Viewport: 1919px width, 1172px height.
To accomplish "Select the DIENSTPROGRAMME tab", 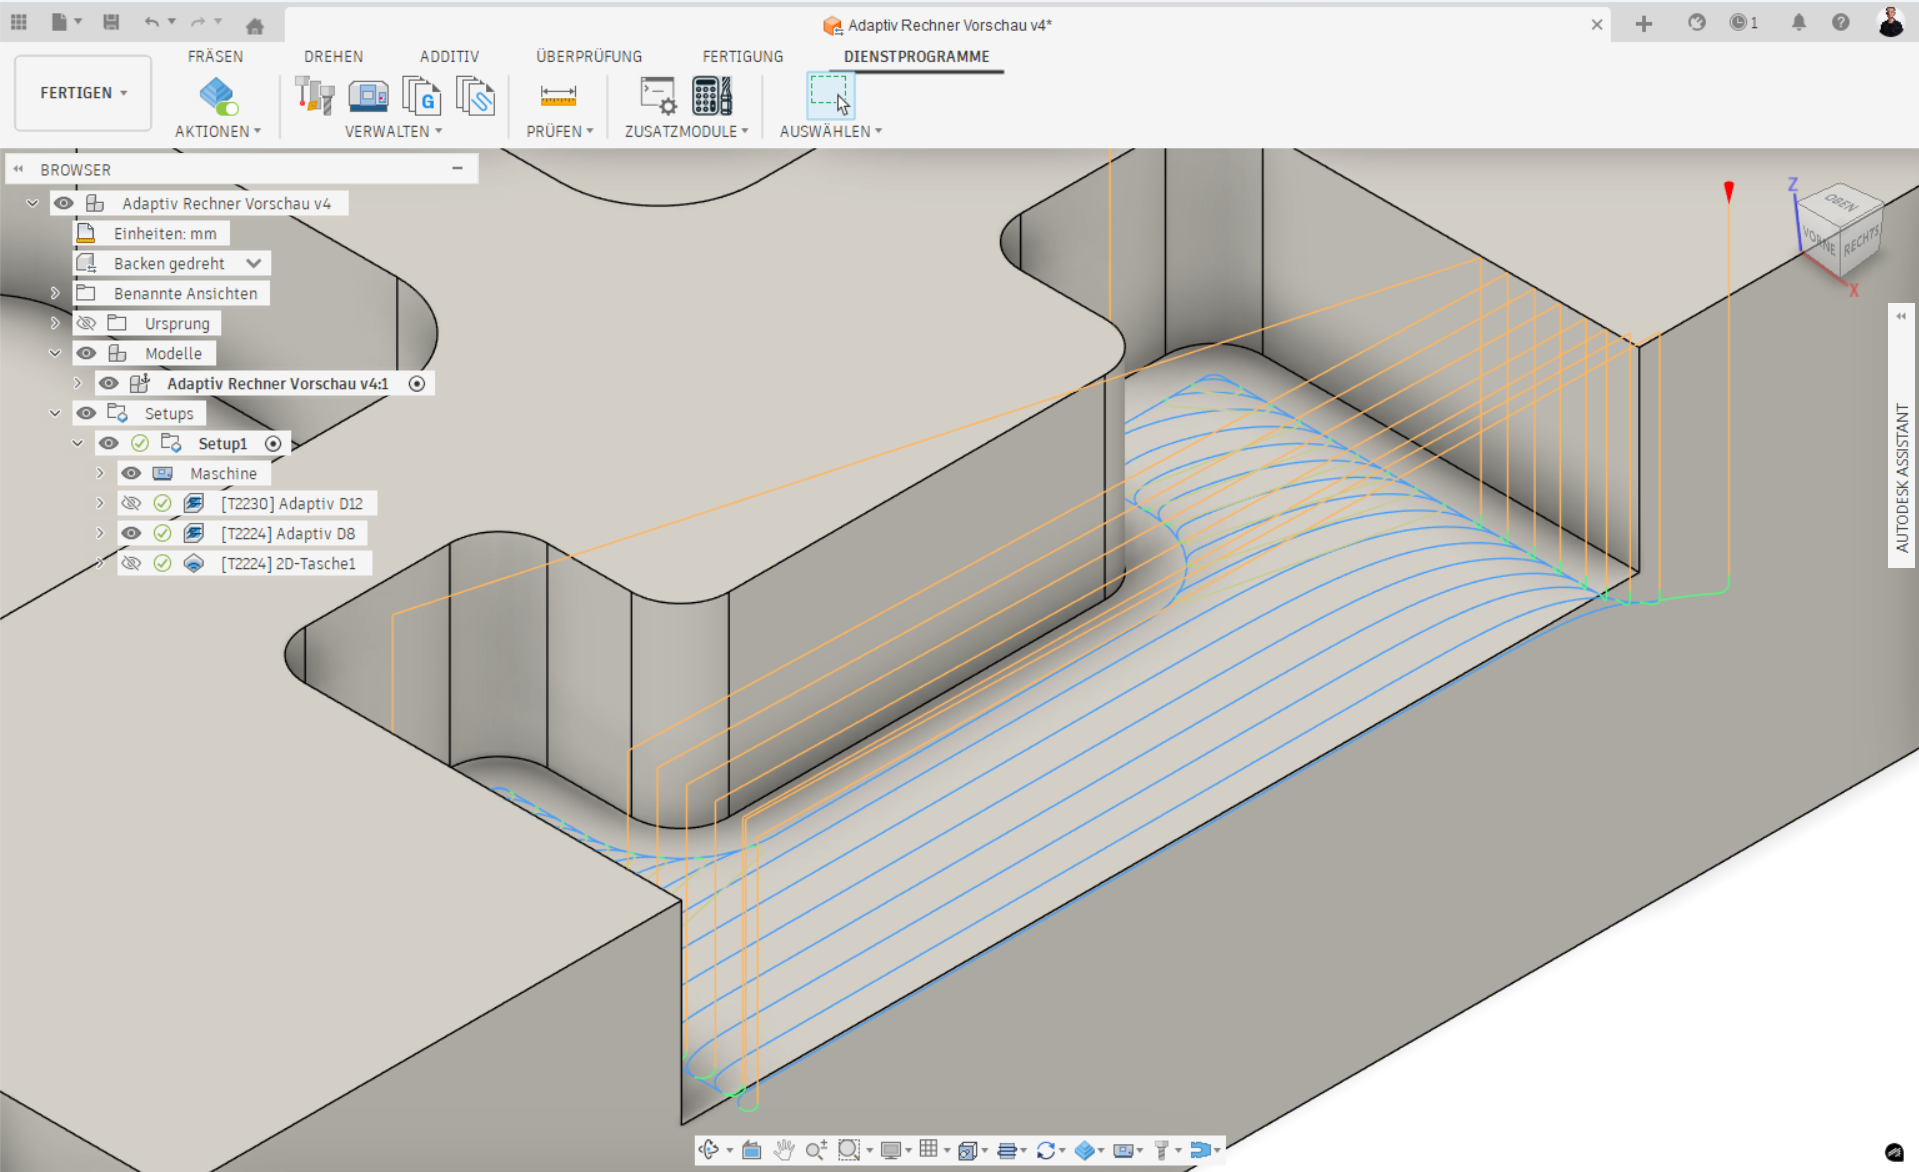I will click(916, 56).
